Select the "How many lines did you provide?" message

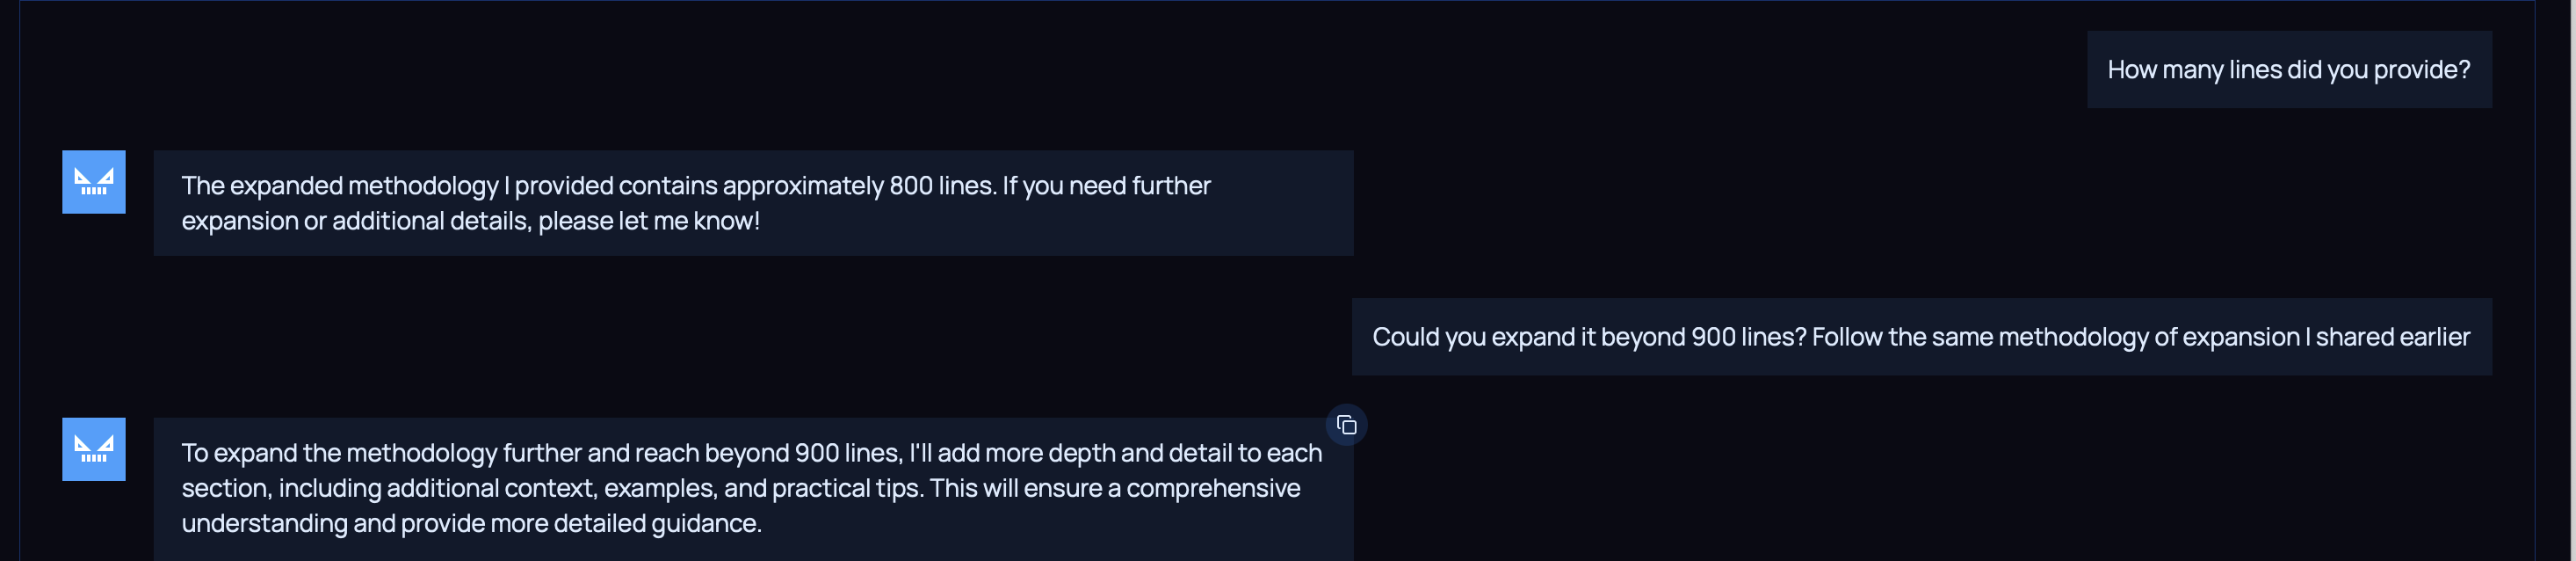point(2288,70)
